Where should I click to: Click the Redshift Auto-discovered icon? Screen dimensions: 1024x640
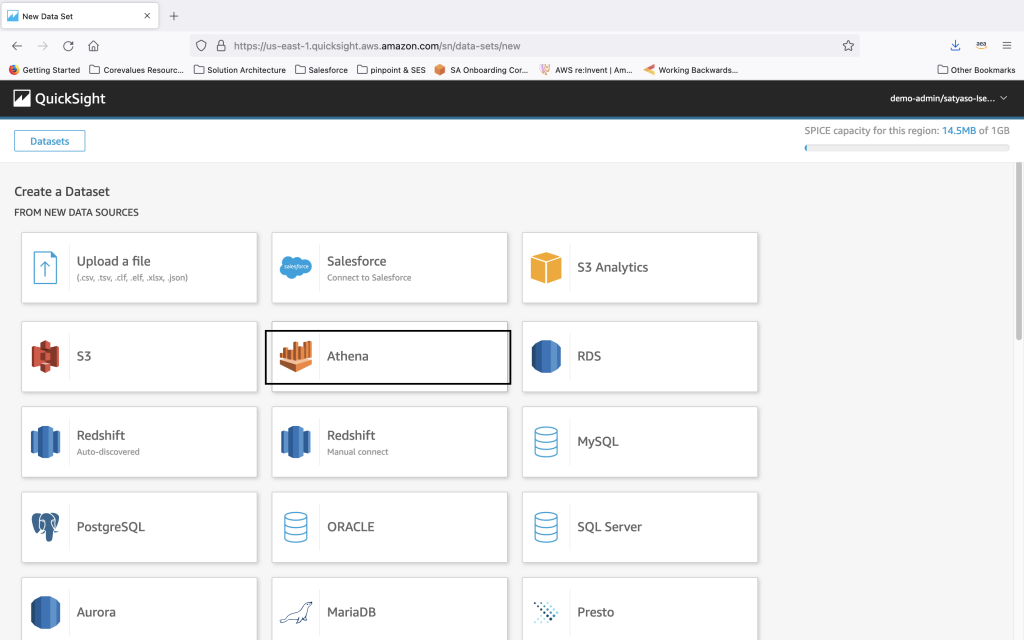click(x=45, y=442)
